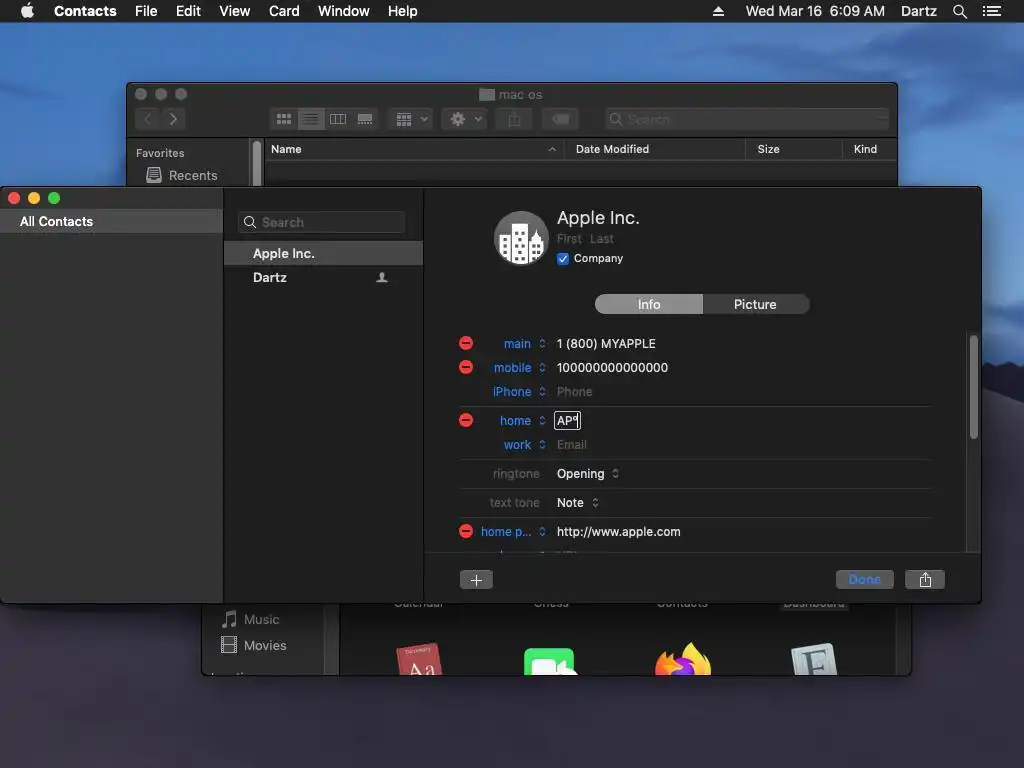Image resolution: width=1024 pixels, height=768 pixels.
Task: Open the Opening ringtone dropdown
Action: tap(588, 473)
